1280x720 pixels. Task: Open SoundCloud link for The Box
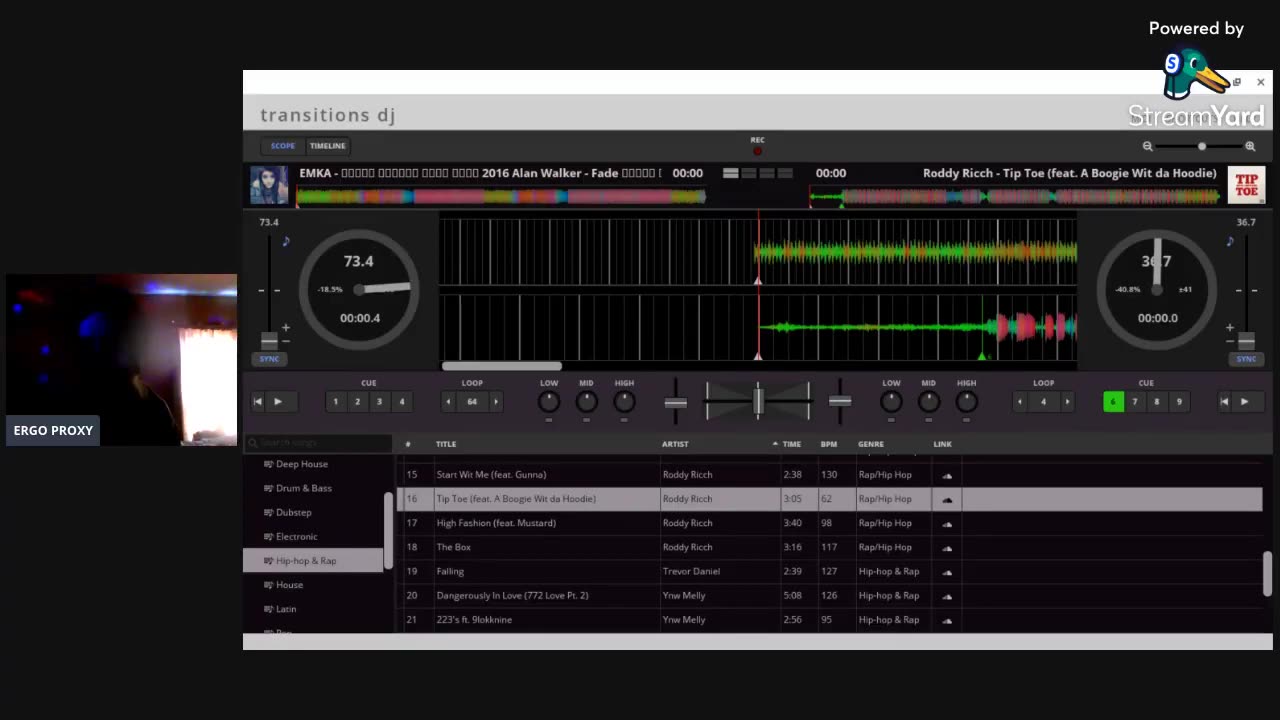[947, 548]
